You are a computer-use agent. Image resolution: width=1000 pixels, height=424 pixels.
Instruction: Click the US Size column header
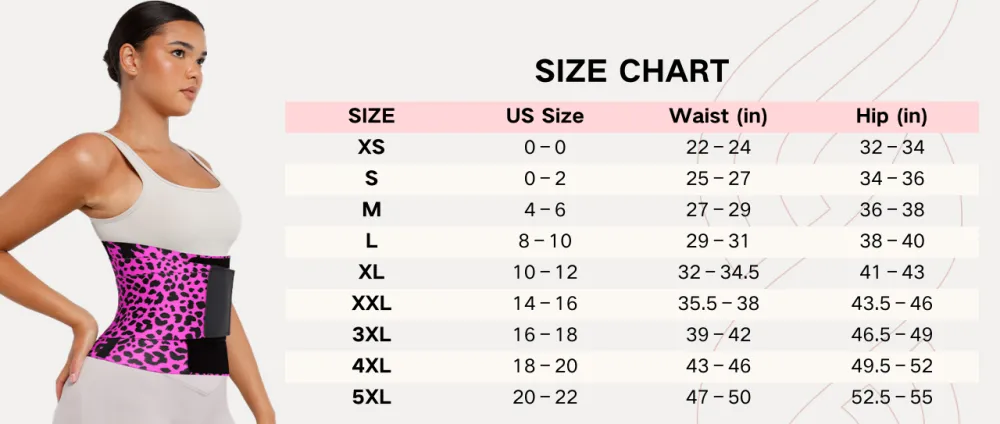pyautogui.click(x=545, y=116)
